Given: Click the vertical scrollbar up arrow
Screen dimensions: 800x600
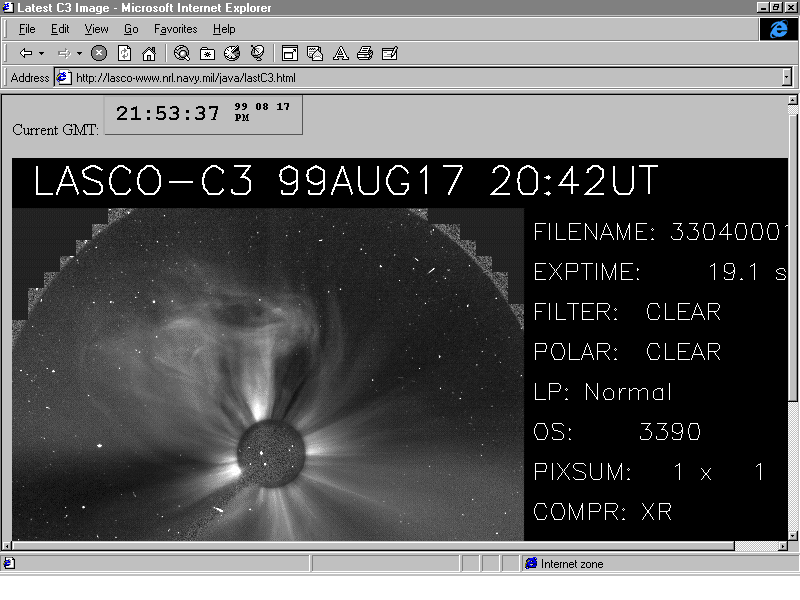Looking at the screenshot, I should pos(793,99).
